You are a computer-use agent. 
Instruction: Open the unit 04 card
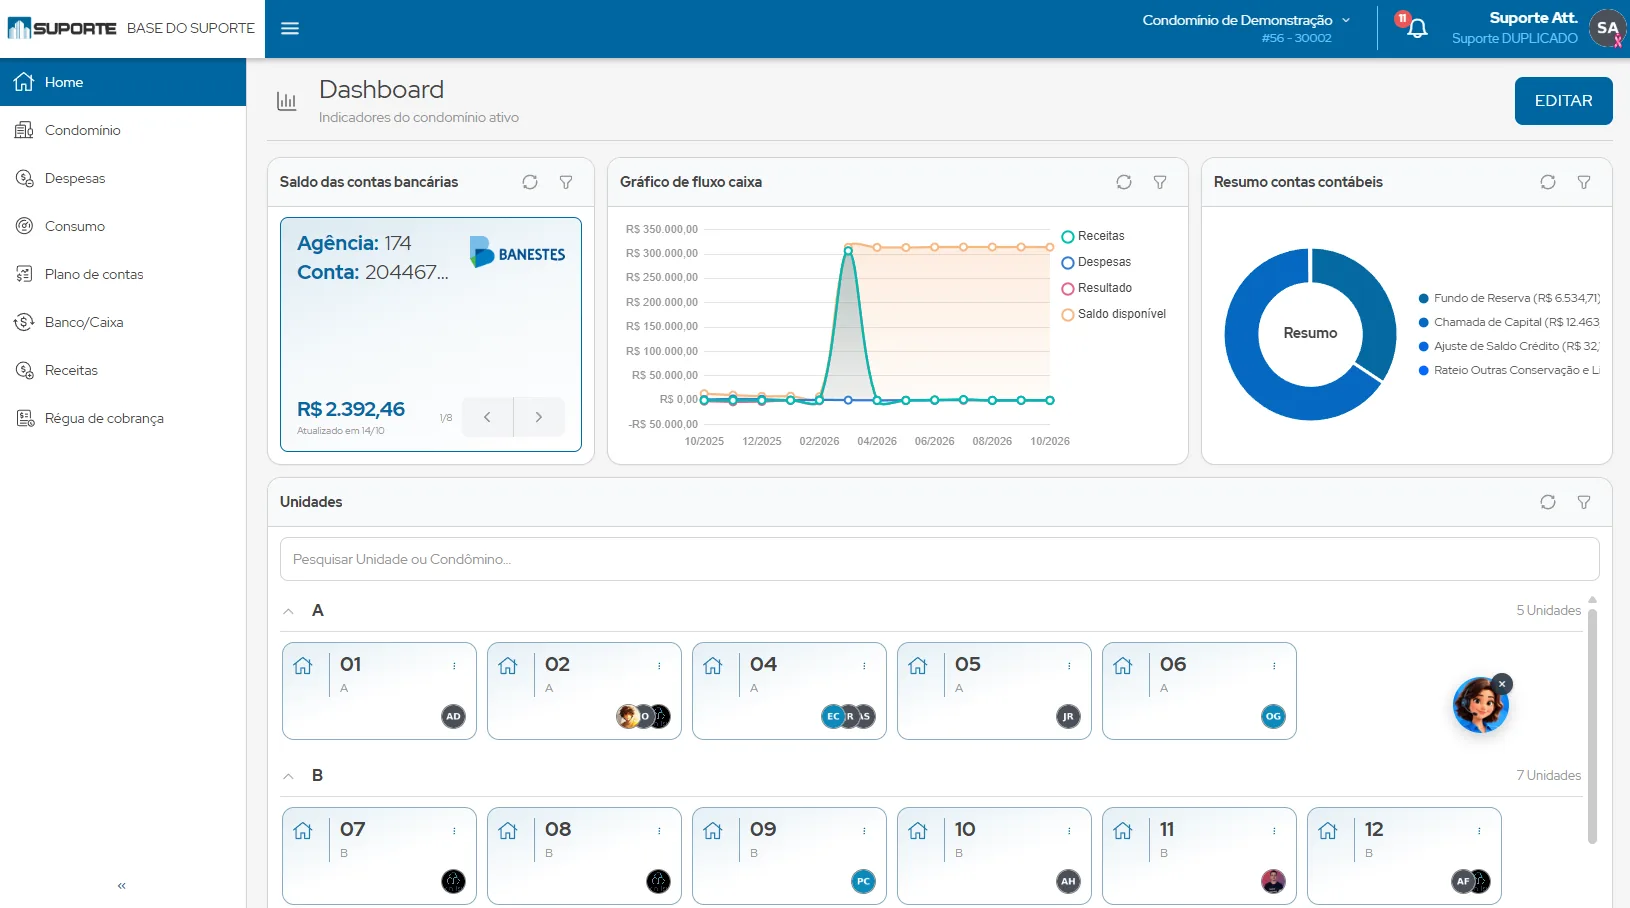[x=789, y=691]
